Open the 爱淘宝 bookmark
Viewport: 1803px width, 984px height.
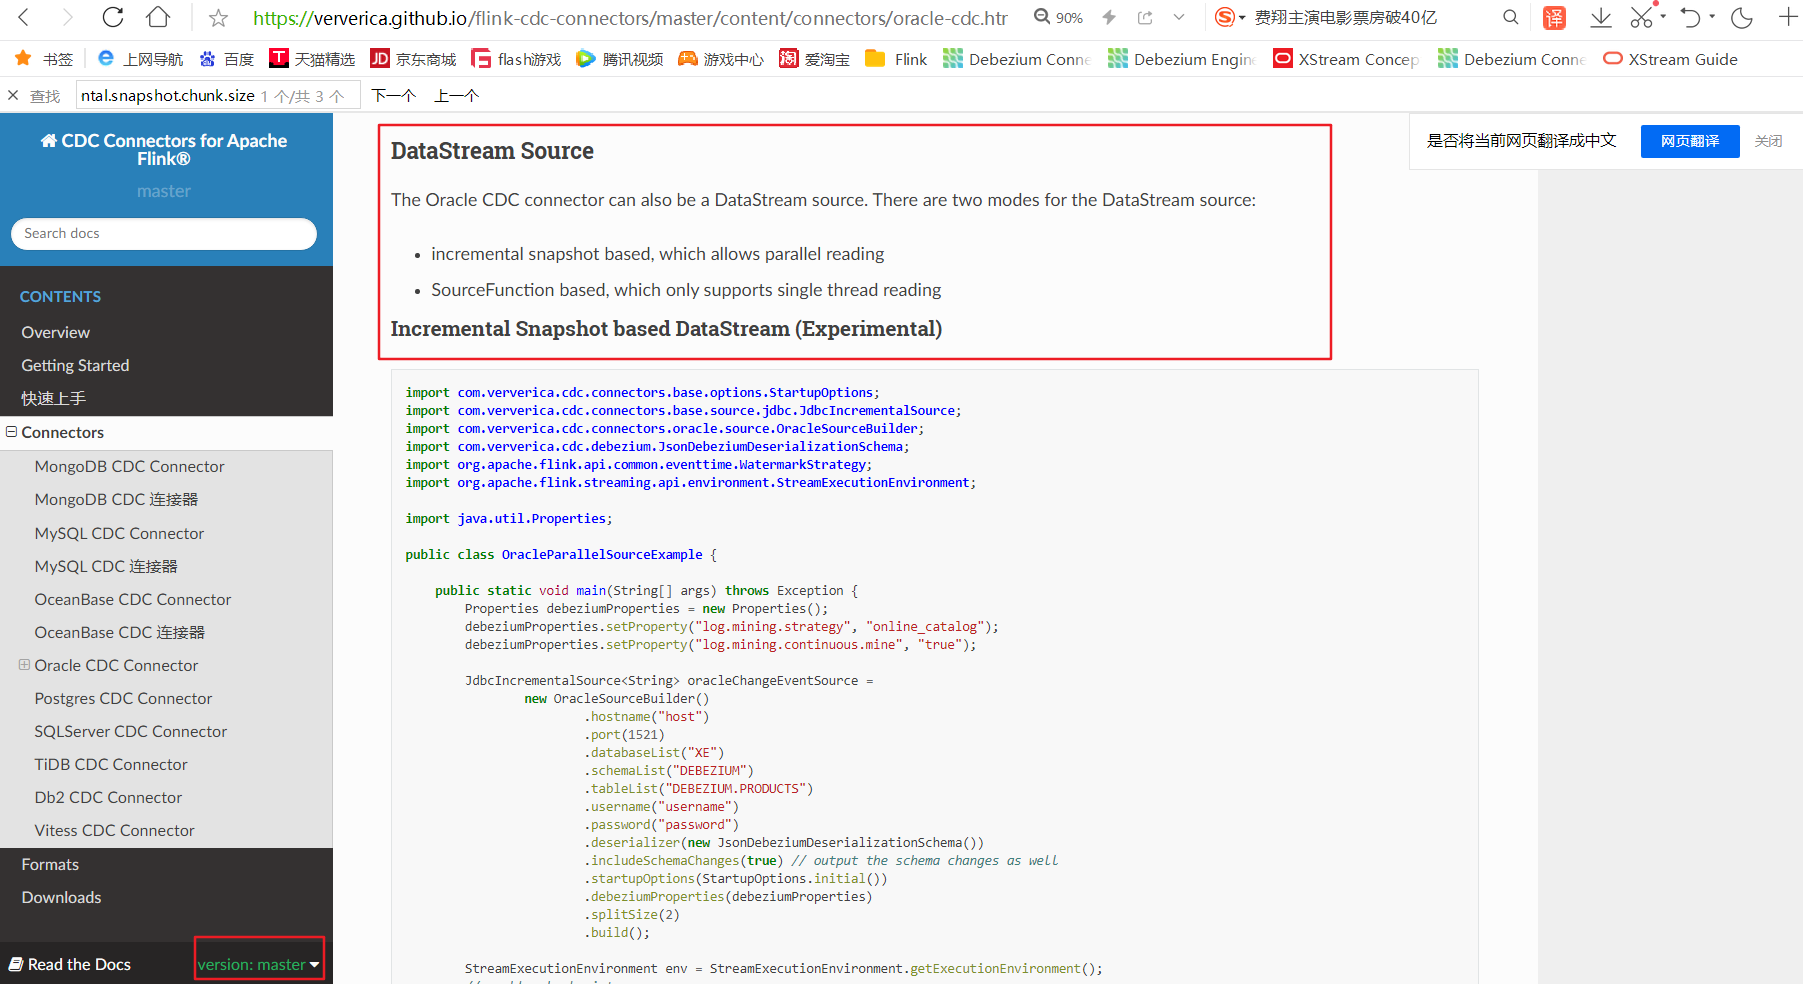814,59
